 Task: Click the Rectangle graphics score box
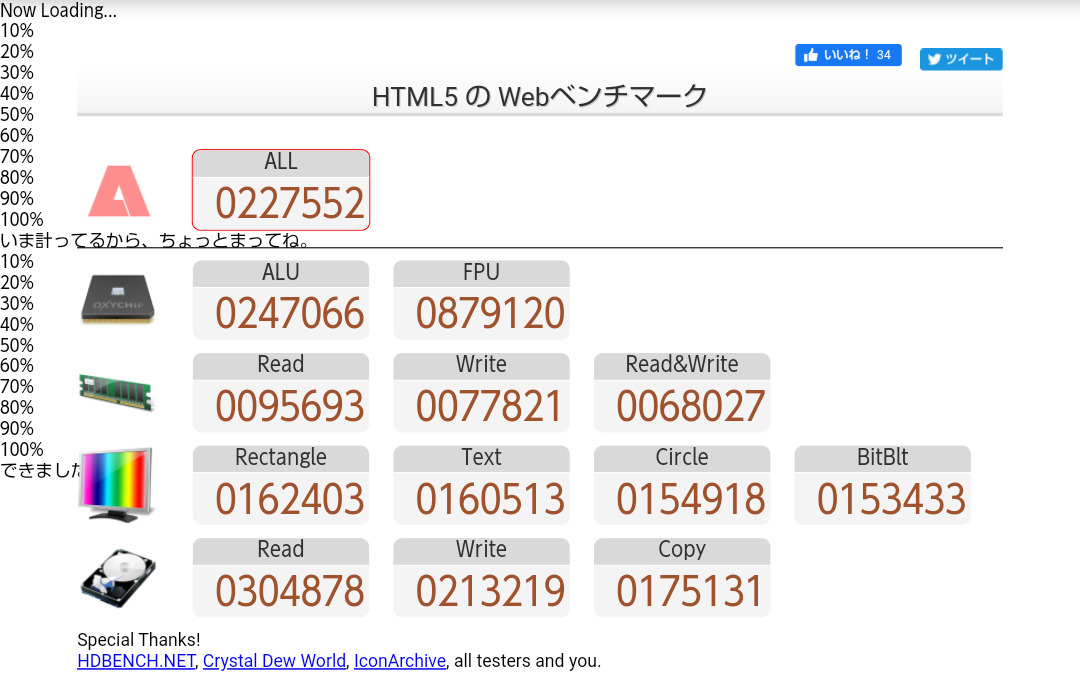[x=281, y=485]
